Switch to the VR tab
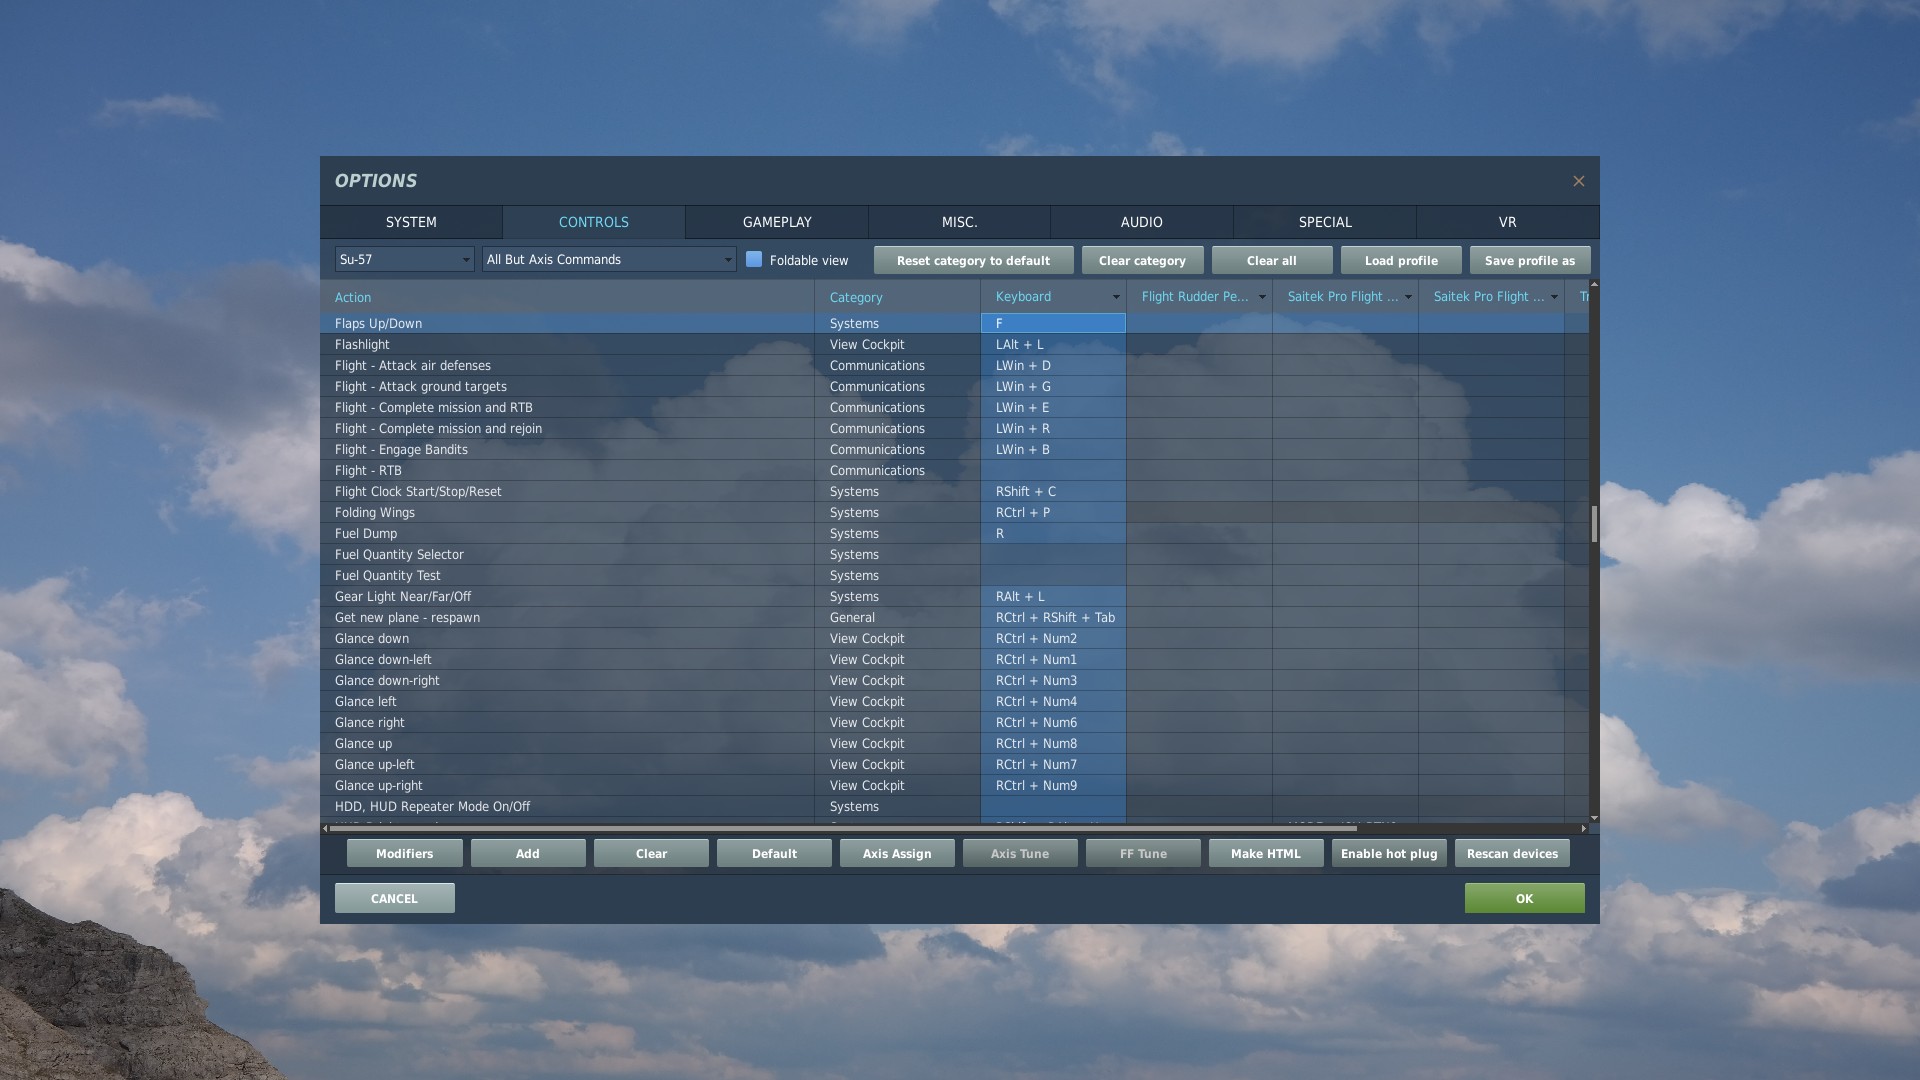Image resolution: width=1920 pixels, height=1080 pixels. click(1507, 222)
